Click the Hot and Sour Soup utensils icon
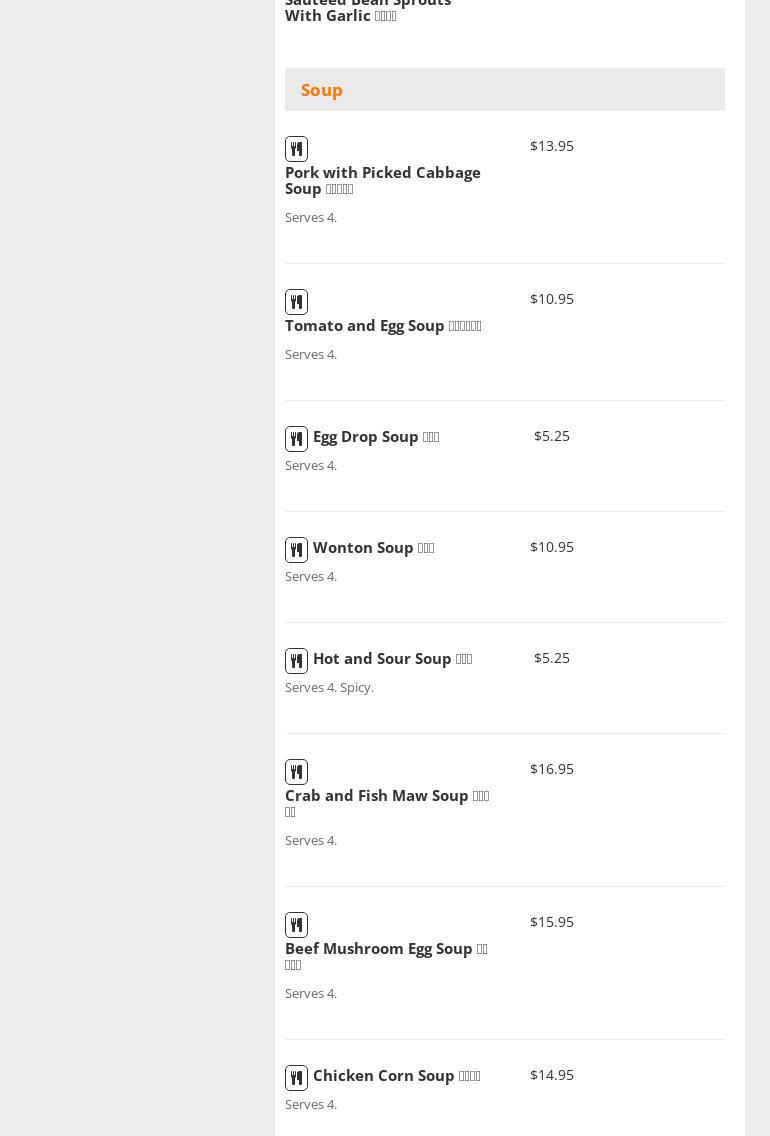Image resolution: width=770 pixels, height=1136 pixels. pyautogui.click(x=296, y=661)
